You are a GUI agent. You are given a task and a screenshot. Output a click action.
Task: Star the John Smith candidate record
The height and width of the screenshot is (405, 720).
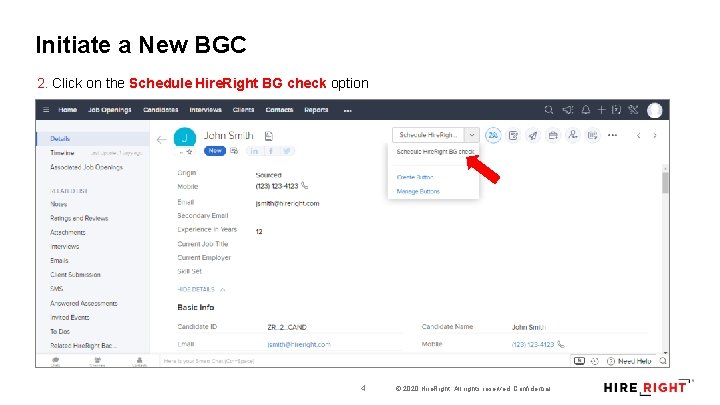(x=189, y=152)
